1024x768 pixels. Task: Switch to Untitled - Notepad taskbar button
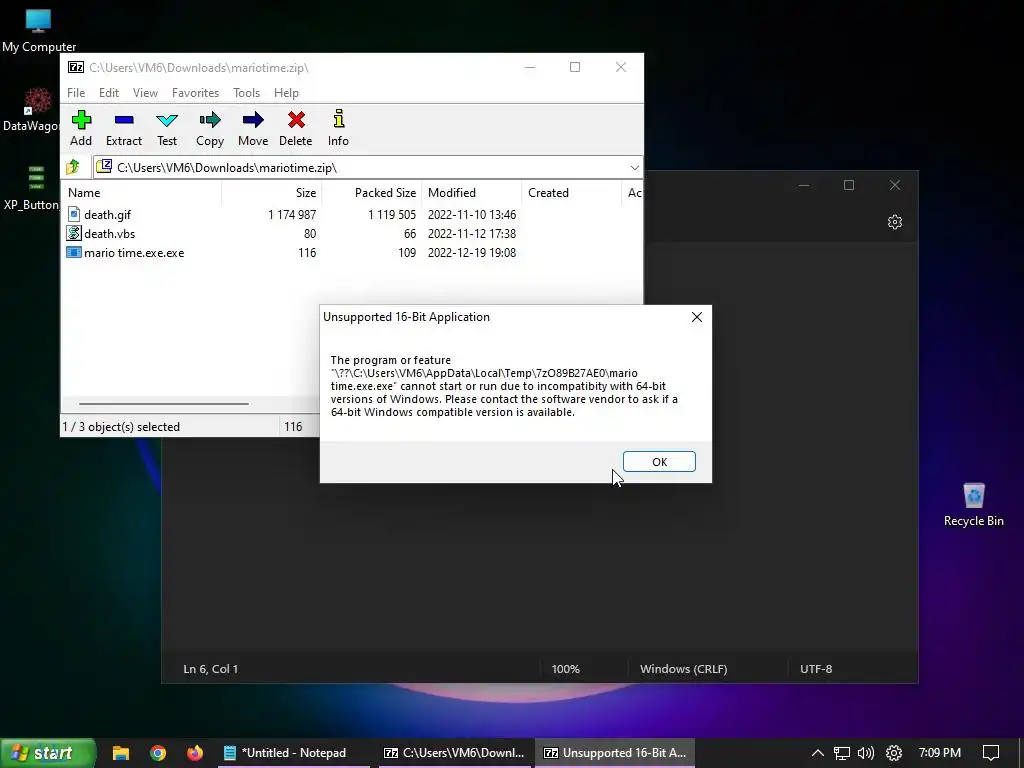(x=293, y=753)
